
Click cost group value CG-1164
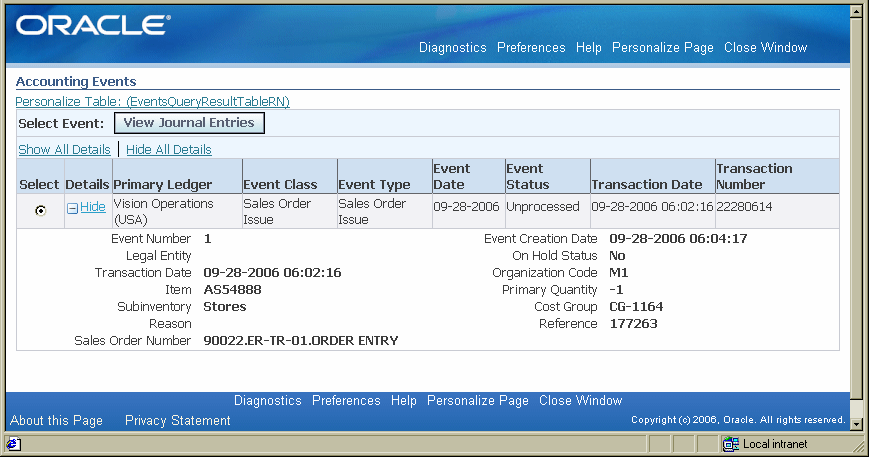(x=636, y=307)
